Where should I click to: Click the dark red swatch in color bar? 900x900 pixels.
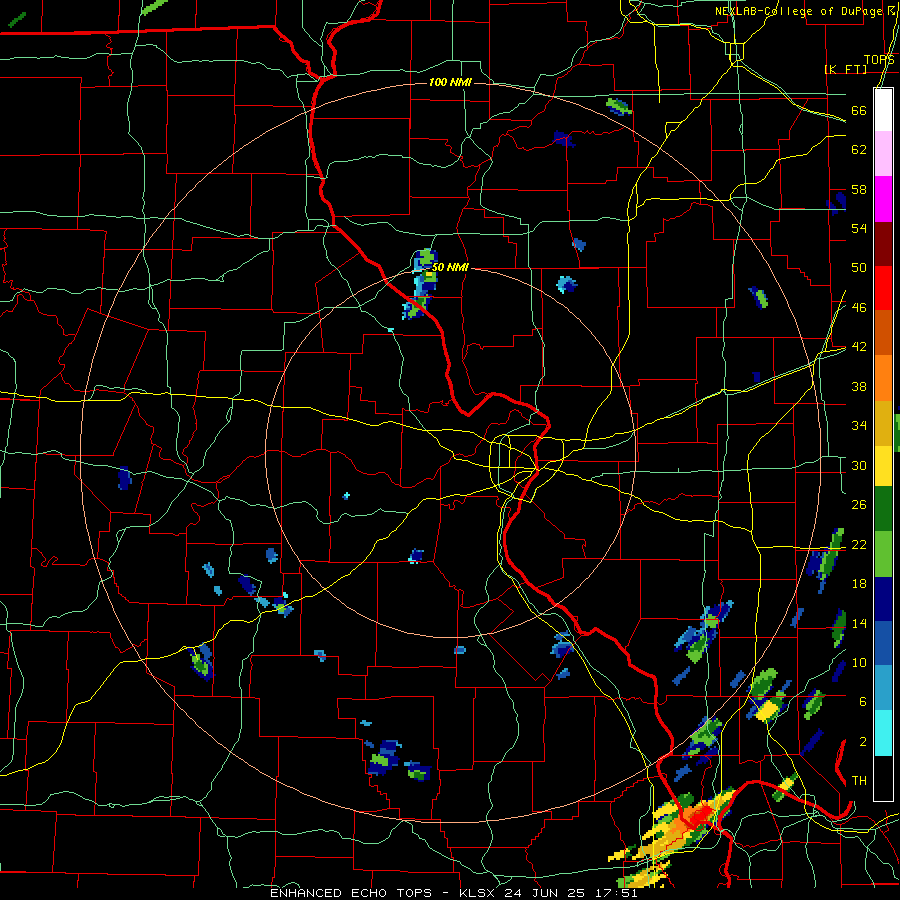click(883, 243)
